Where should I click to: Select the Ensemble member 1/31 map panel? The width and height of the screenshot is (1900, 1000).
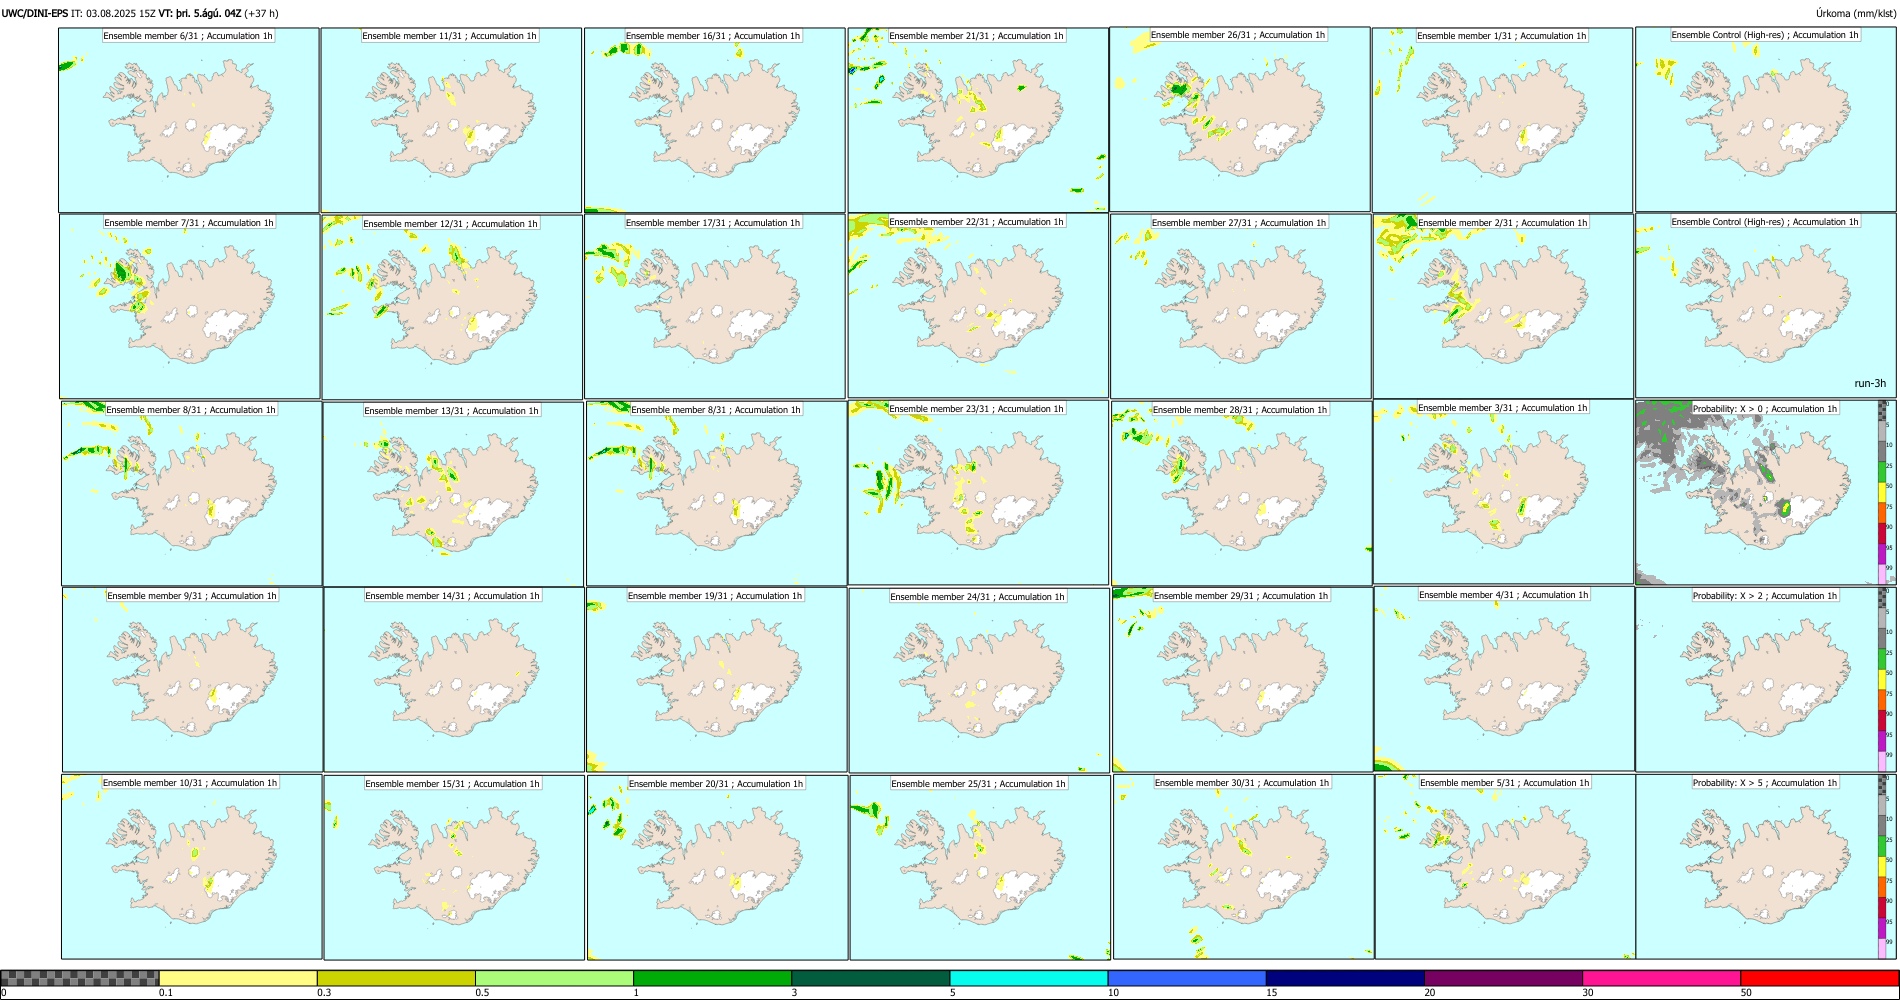pyautogui.click(x=1502, y=120)
